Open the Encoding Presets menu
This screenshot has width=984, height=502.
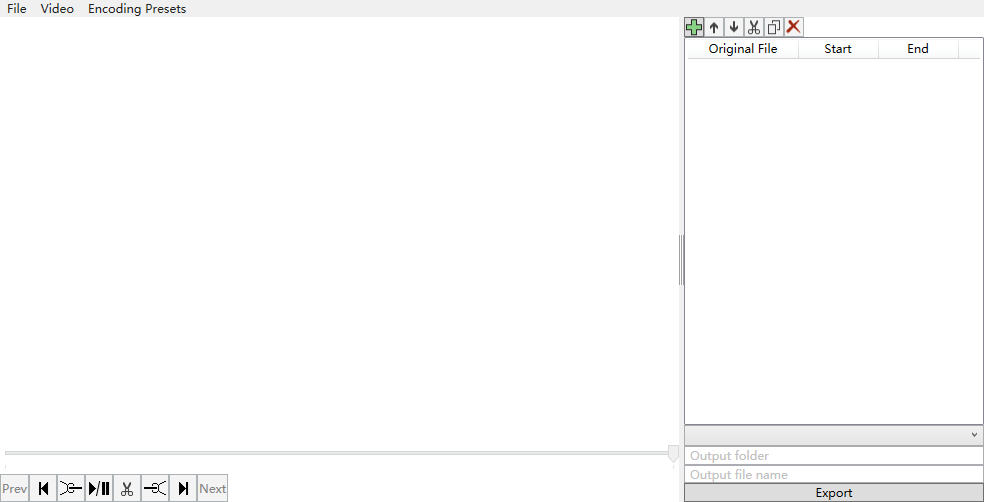[x=137, y=9]
